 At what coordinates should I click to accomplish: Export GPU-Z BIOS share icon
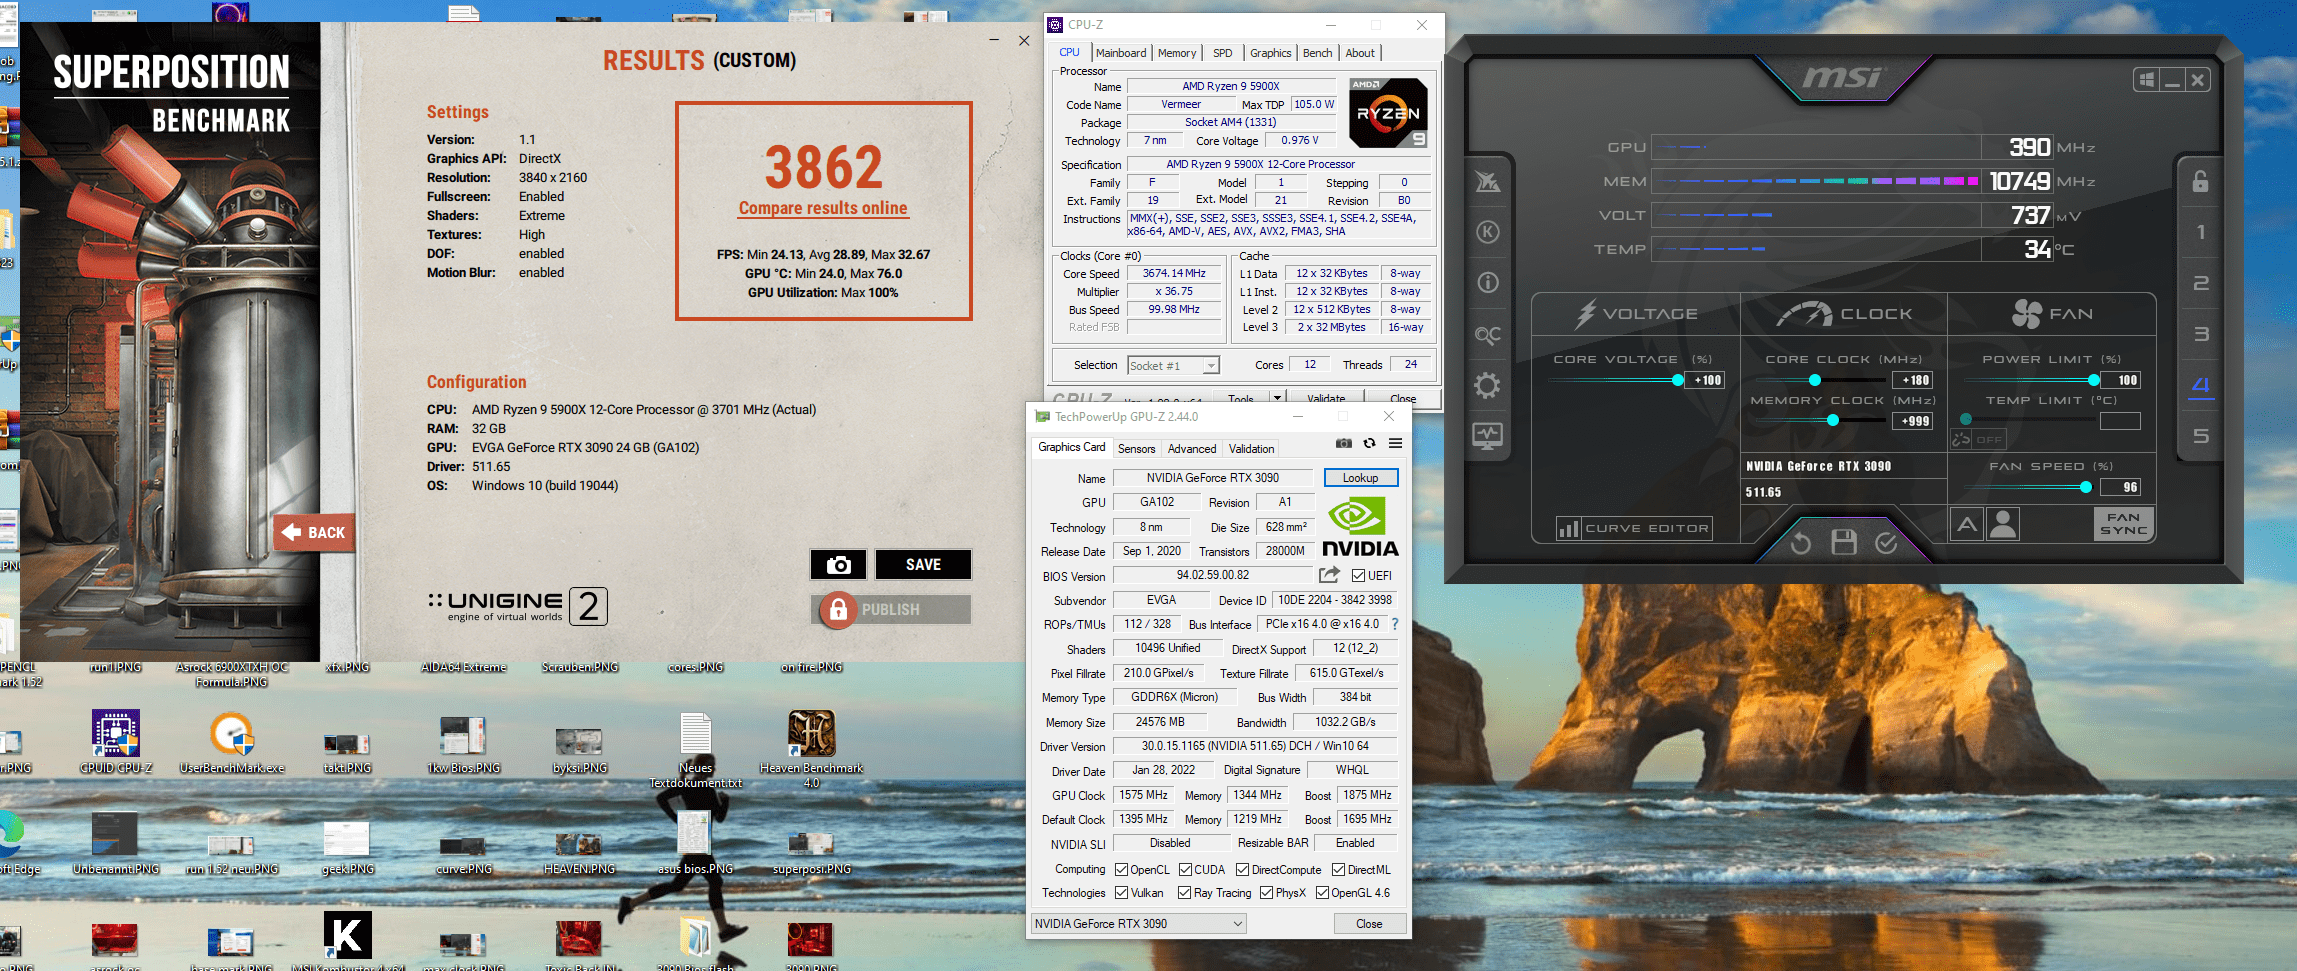(1329, 575)
